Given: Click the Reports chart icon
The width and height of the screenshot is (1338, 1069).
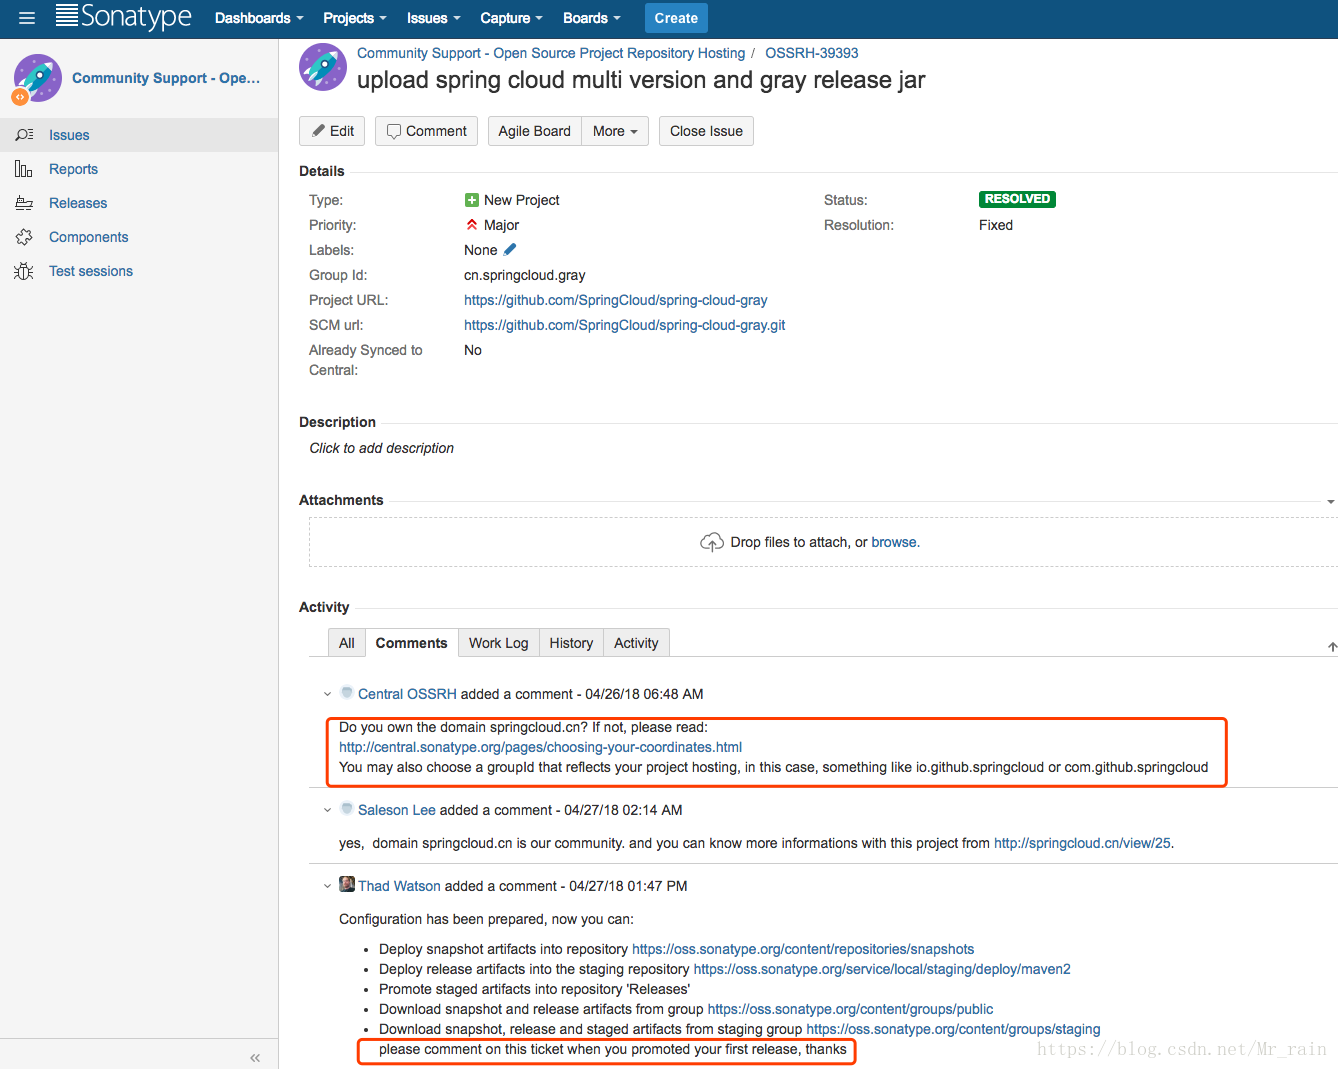Looking at the screenshot, I should coord(24,168).
